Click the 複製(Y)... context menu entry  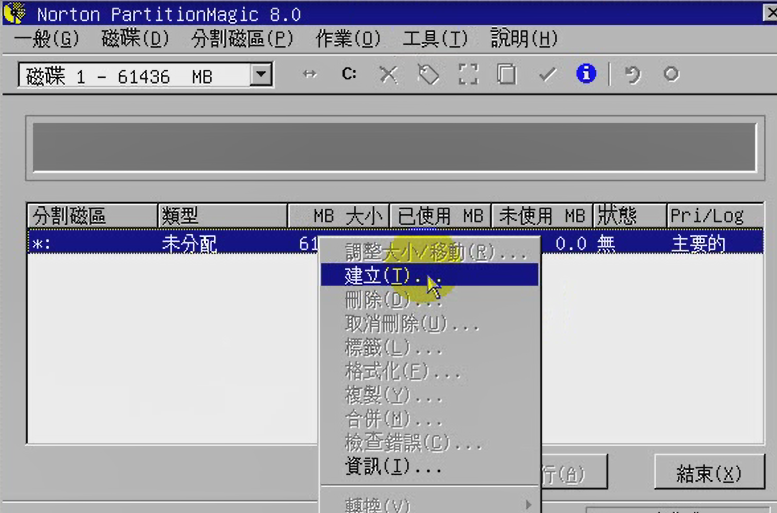point(429,395)
